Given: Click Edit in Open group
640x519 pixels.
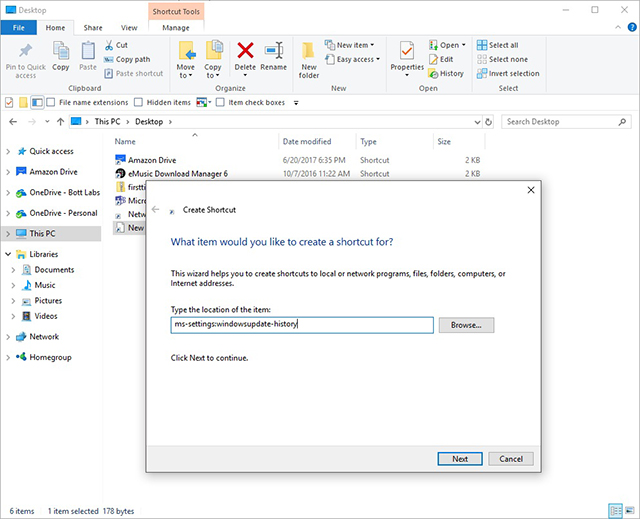Looking at the screenshot, I should pos(441,59).
